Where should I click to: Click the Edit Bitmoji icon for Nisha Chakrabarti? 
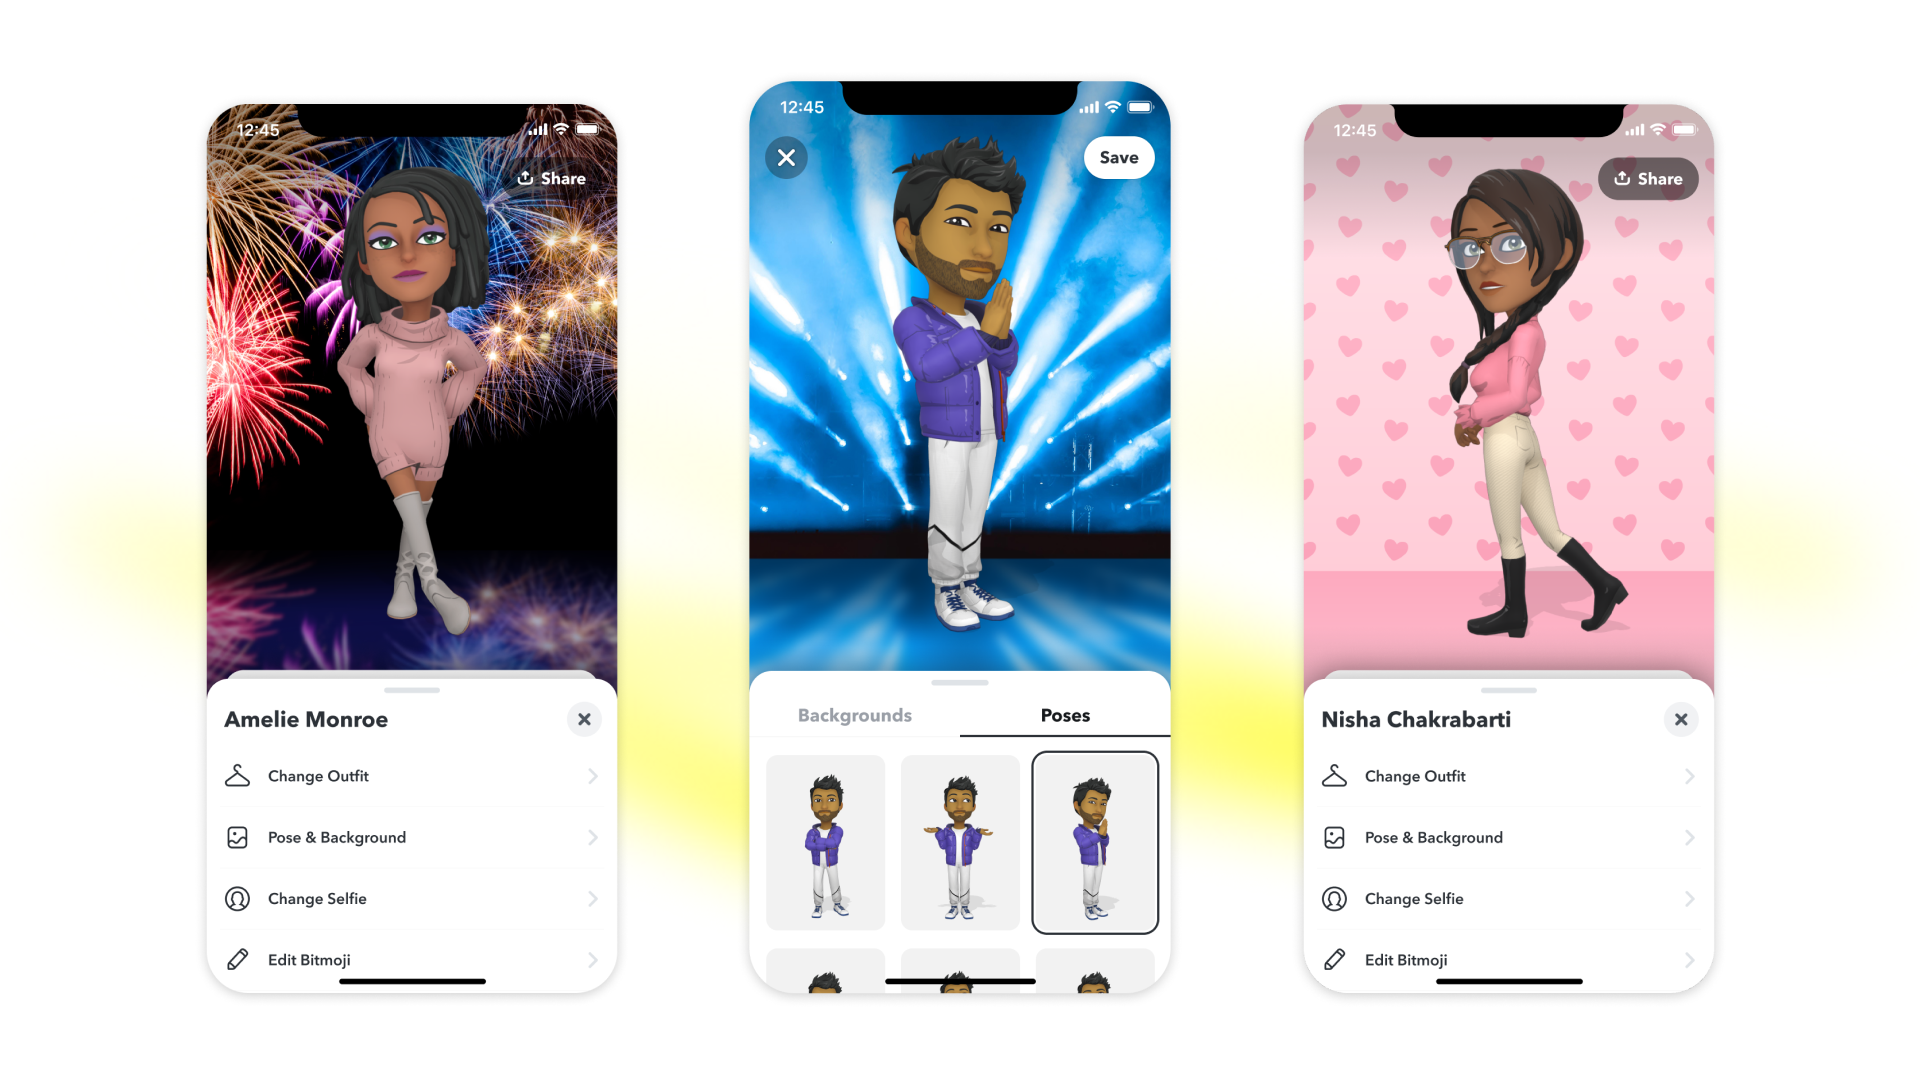click(x=1338, y=959)
